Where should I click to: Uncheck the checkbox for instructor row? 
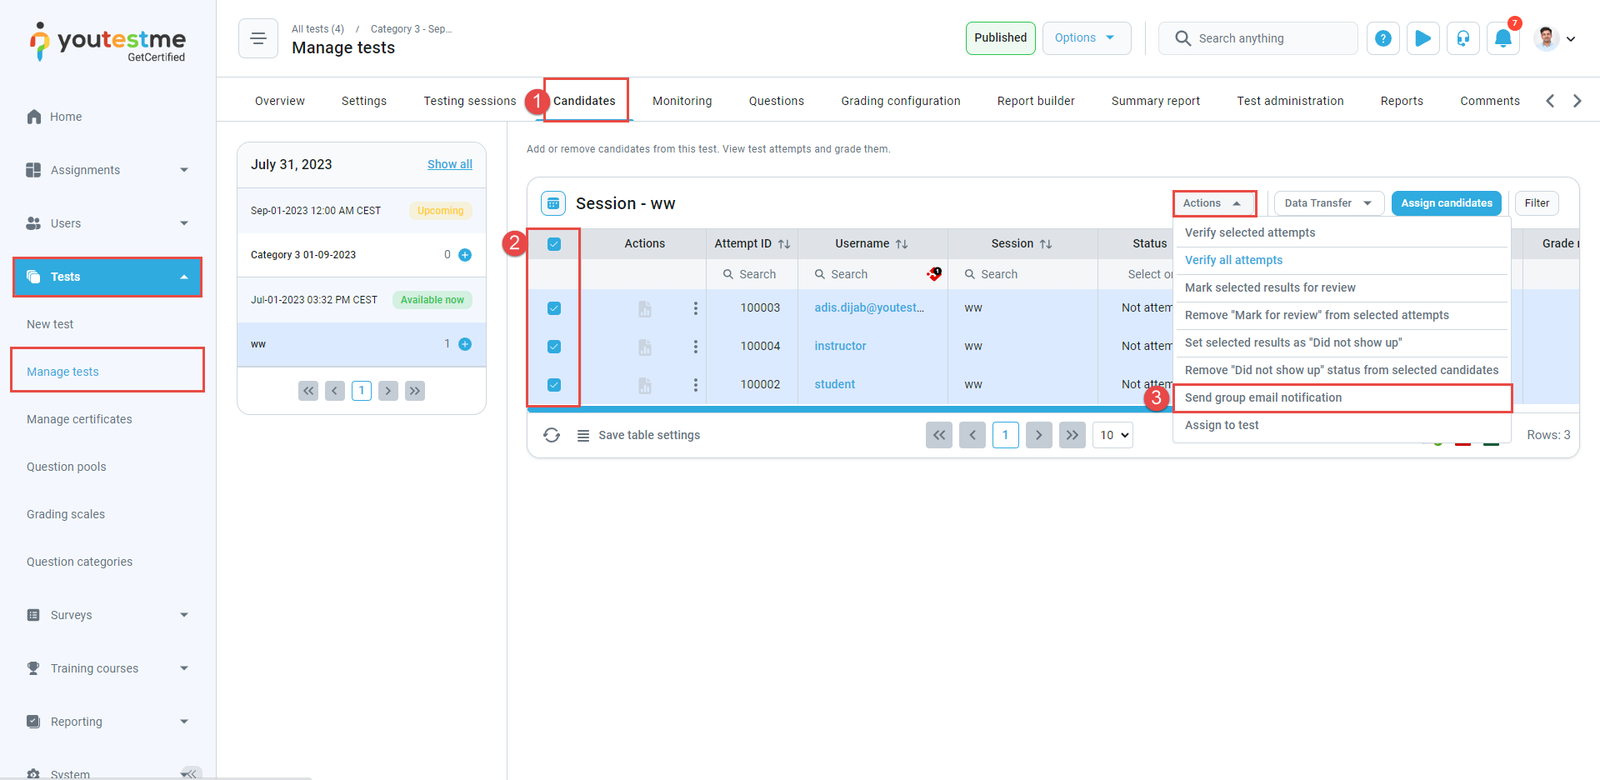click(554, 346)
